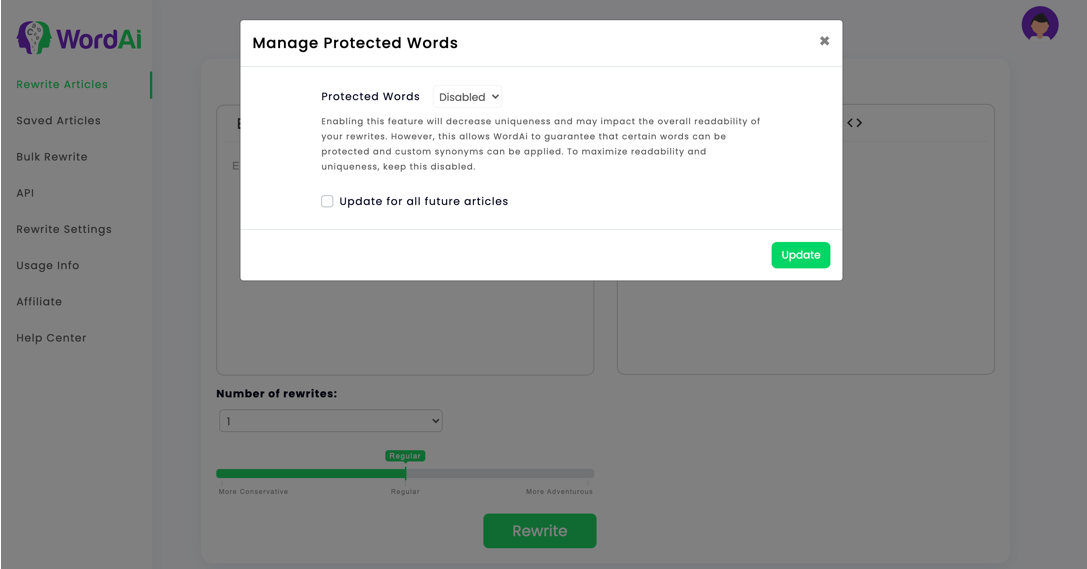Close the Manage Protected Words dialog

pyautogui.click(x=824, y=41)
